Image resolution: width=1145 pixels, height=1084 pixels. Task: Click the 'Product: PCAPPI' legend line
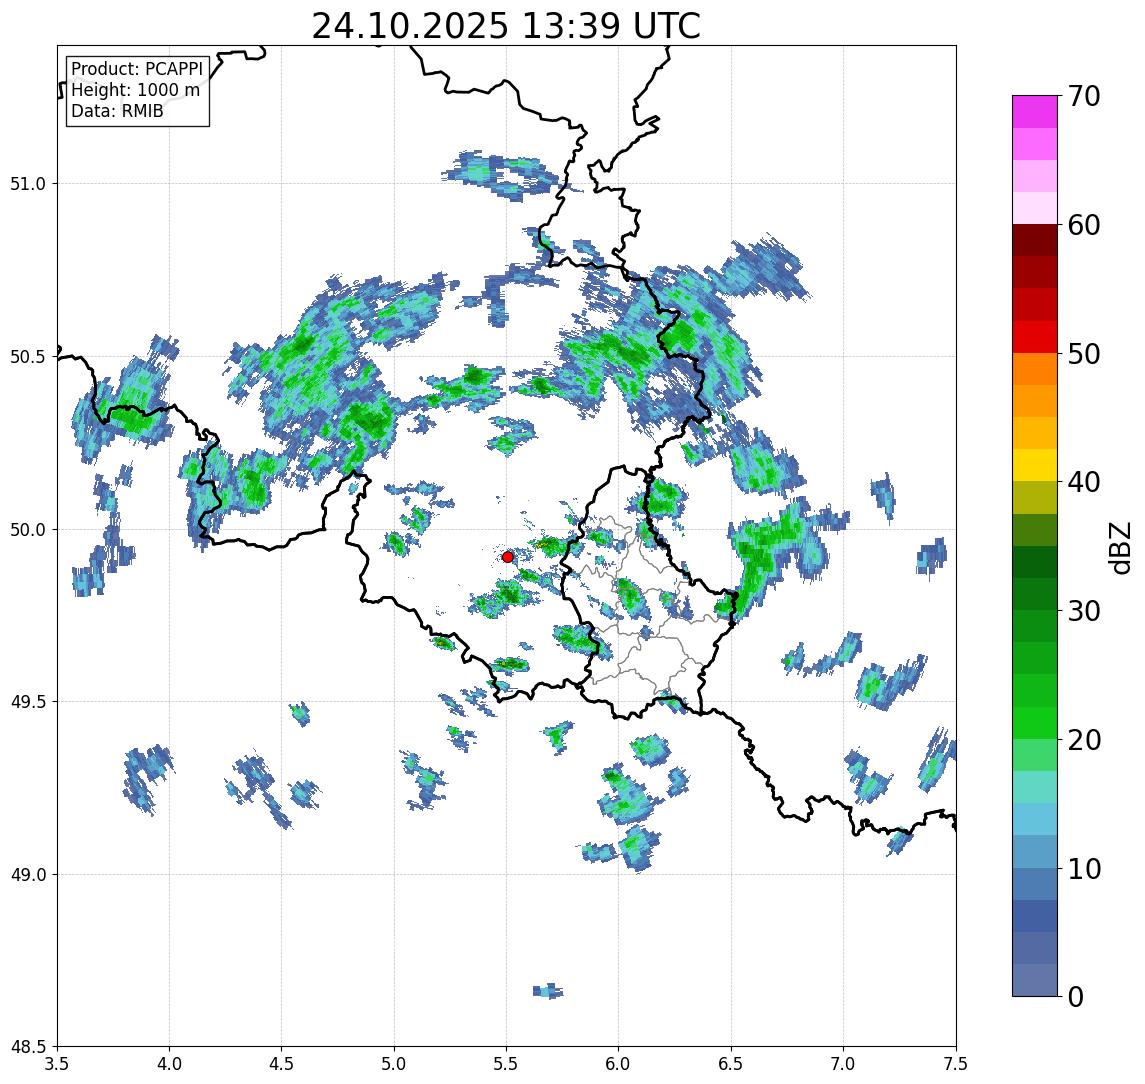pyautogui.click(x=137, y=69)
